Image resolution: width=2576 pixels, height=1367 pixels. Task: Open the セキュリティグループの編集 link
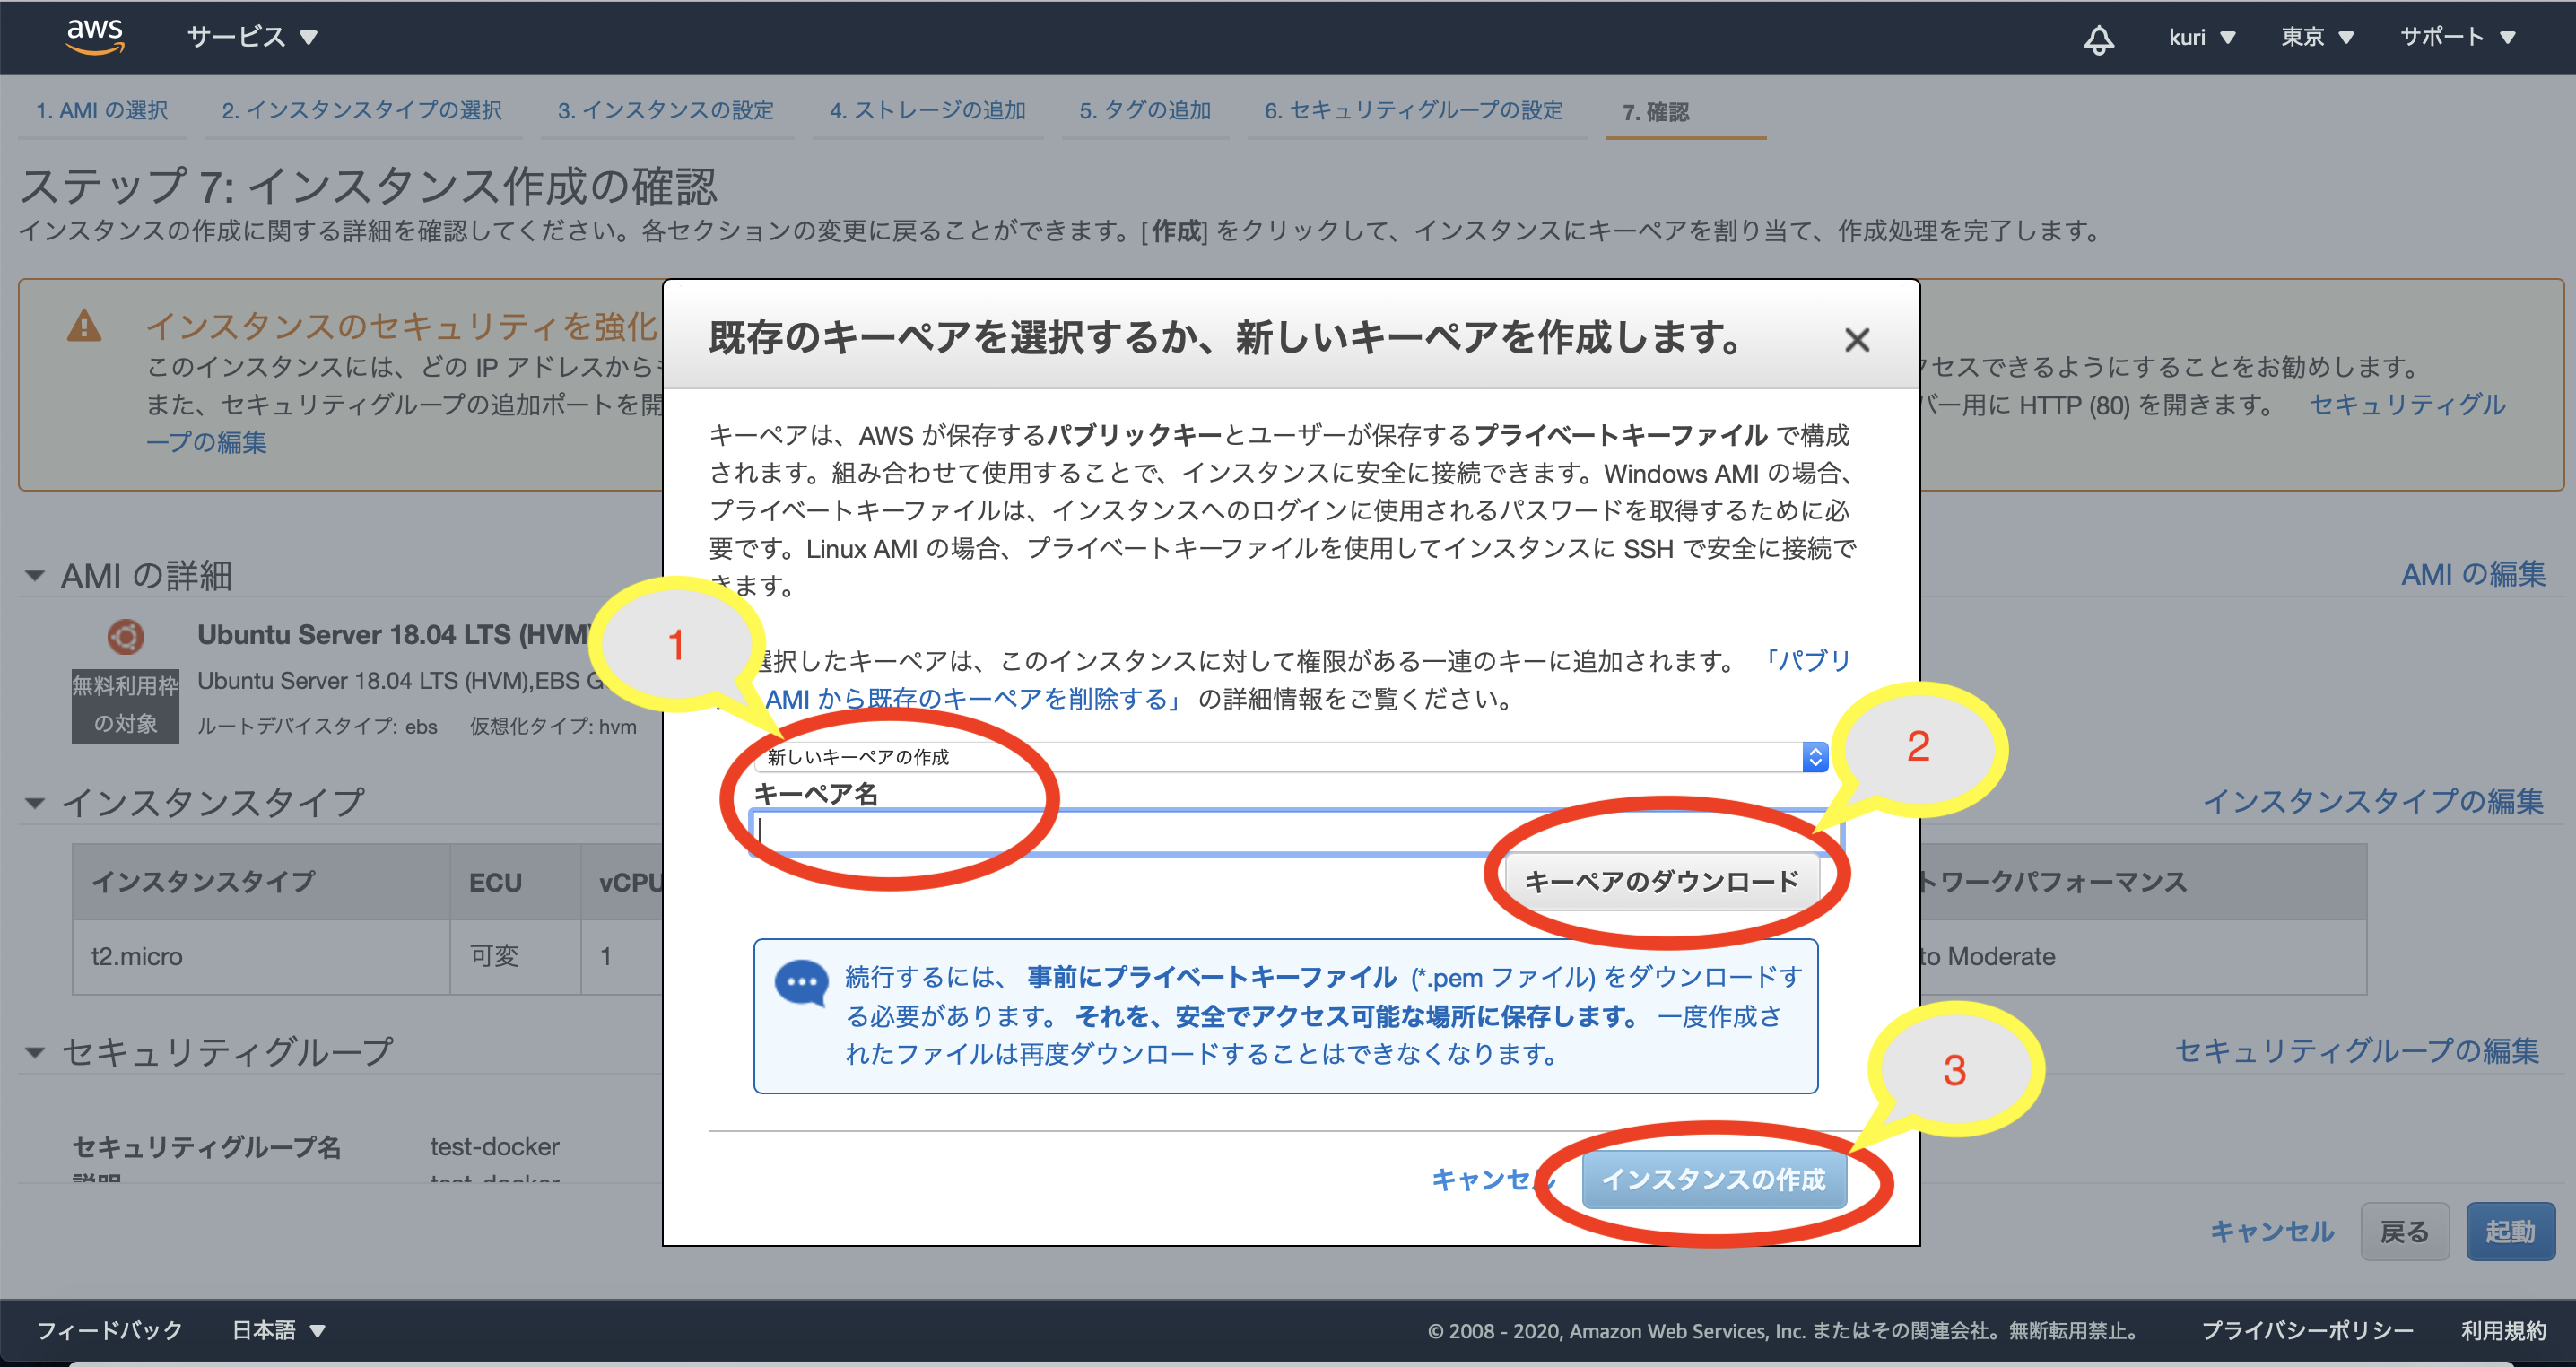[2357, 1050]
